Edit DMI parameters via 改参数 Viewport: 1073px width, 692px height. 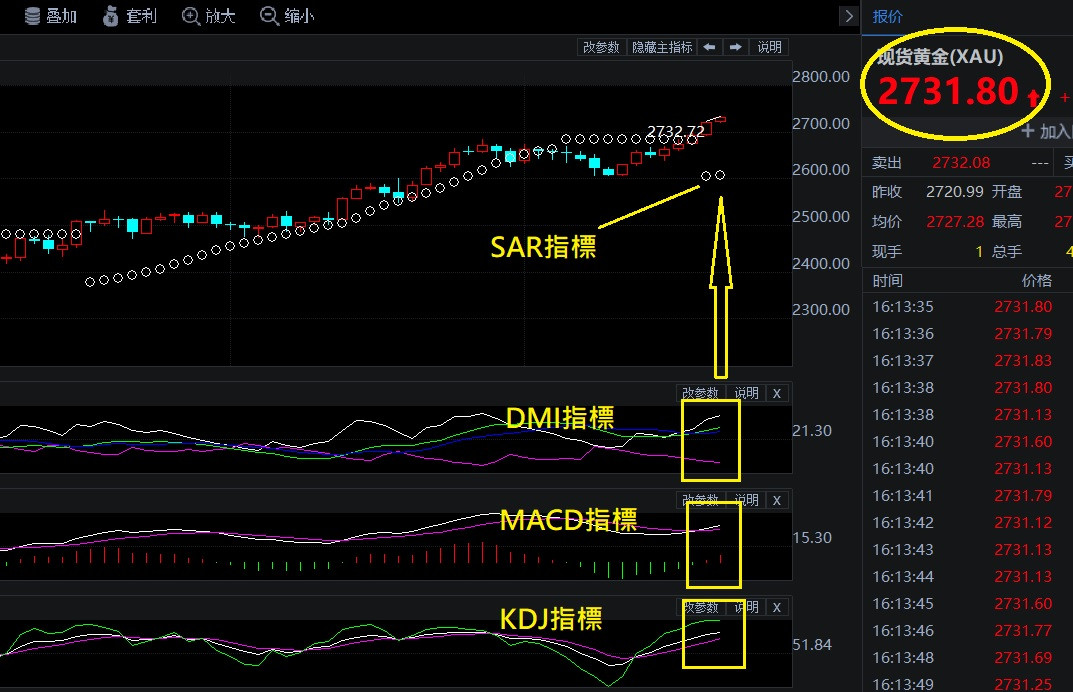coord(700,393)
